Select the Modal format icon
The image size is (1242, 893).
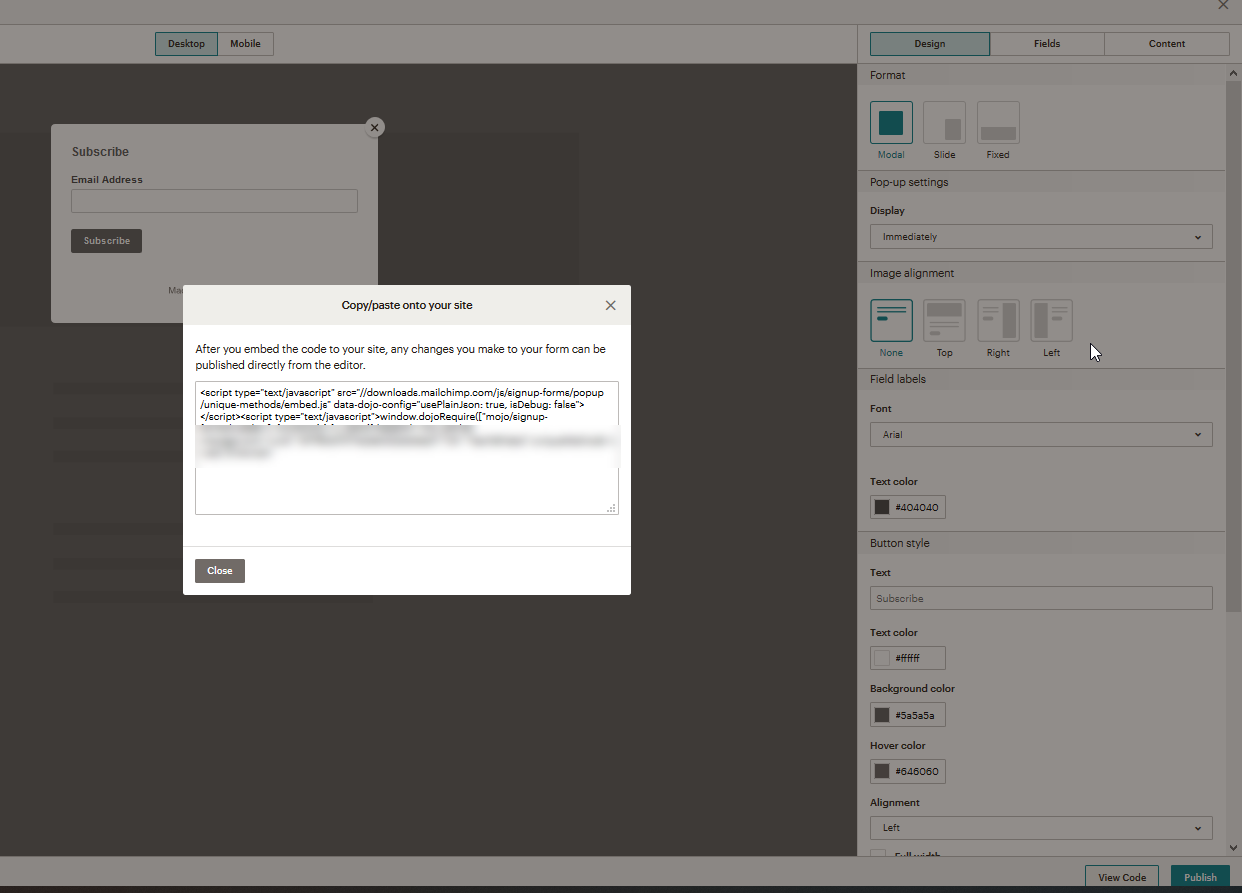coord(891,122)
